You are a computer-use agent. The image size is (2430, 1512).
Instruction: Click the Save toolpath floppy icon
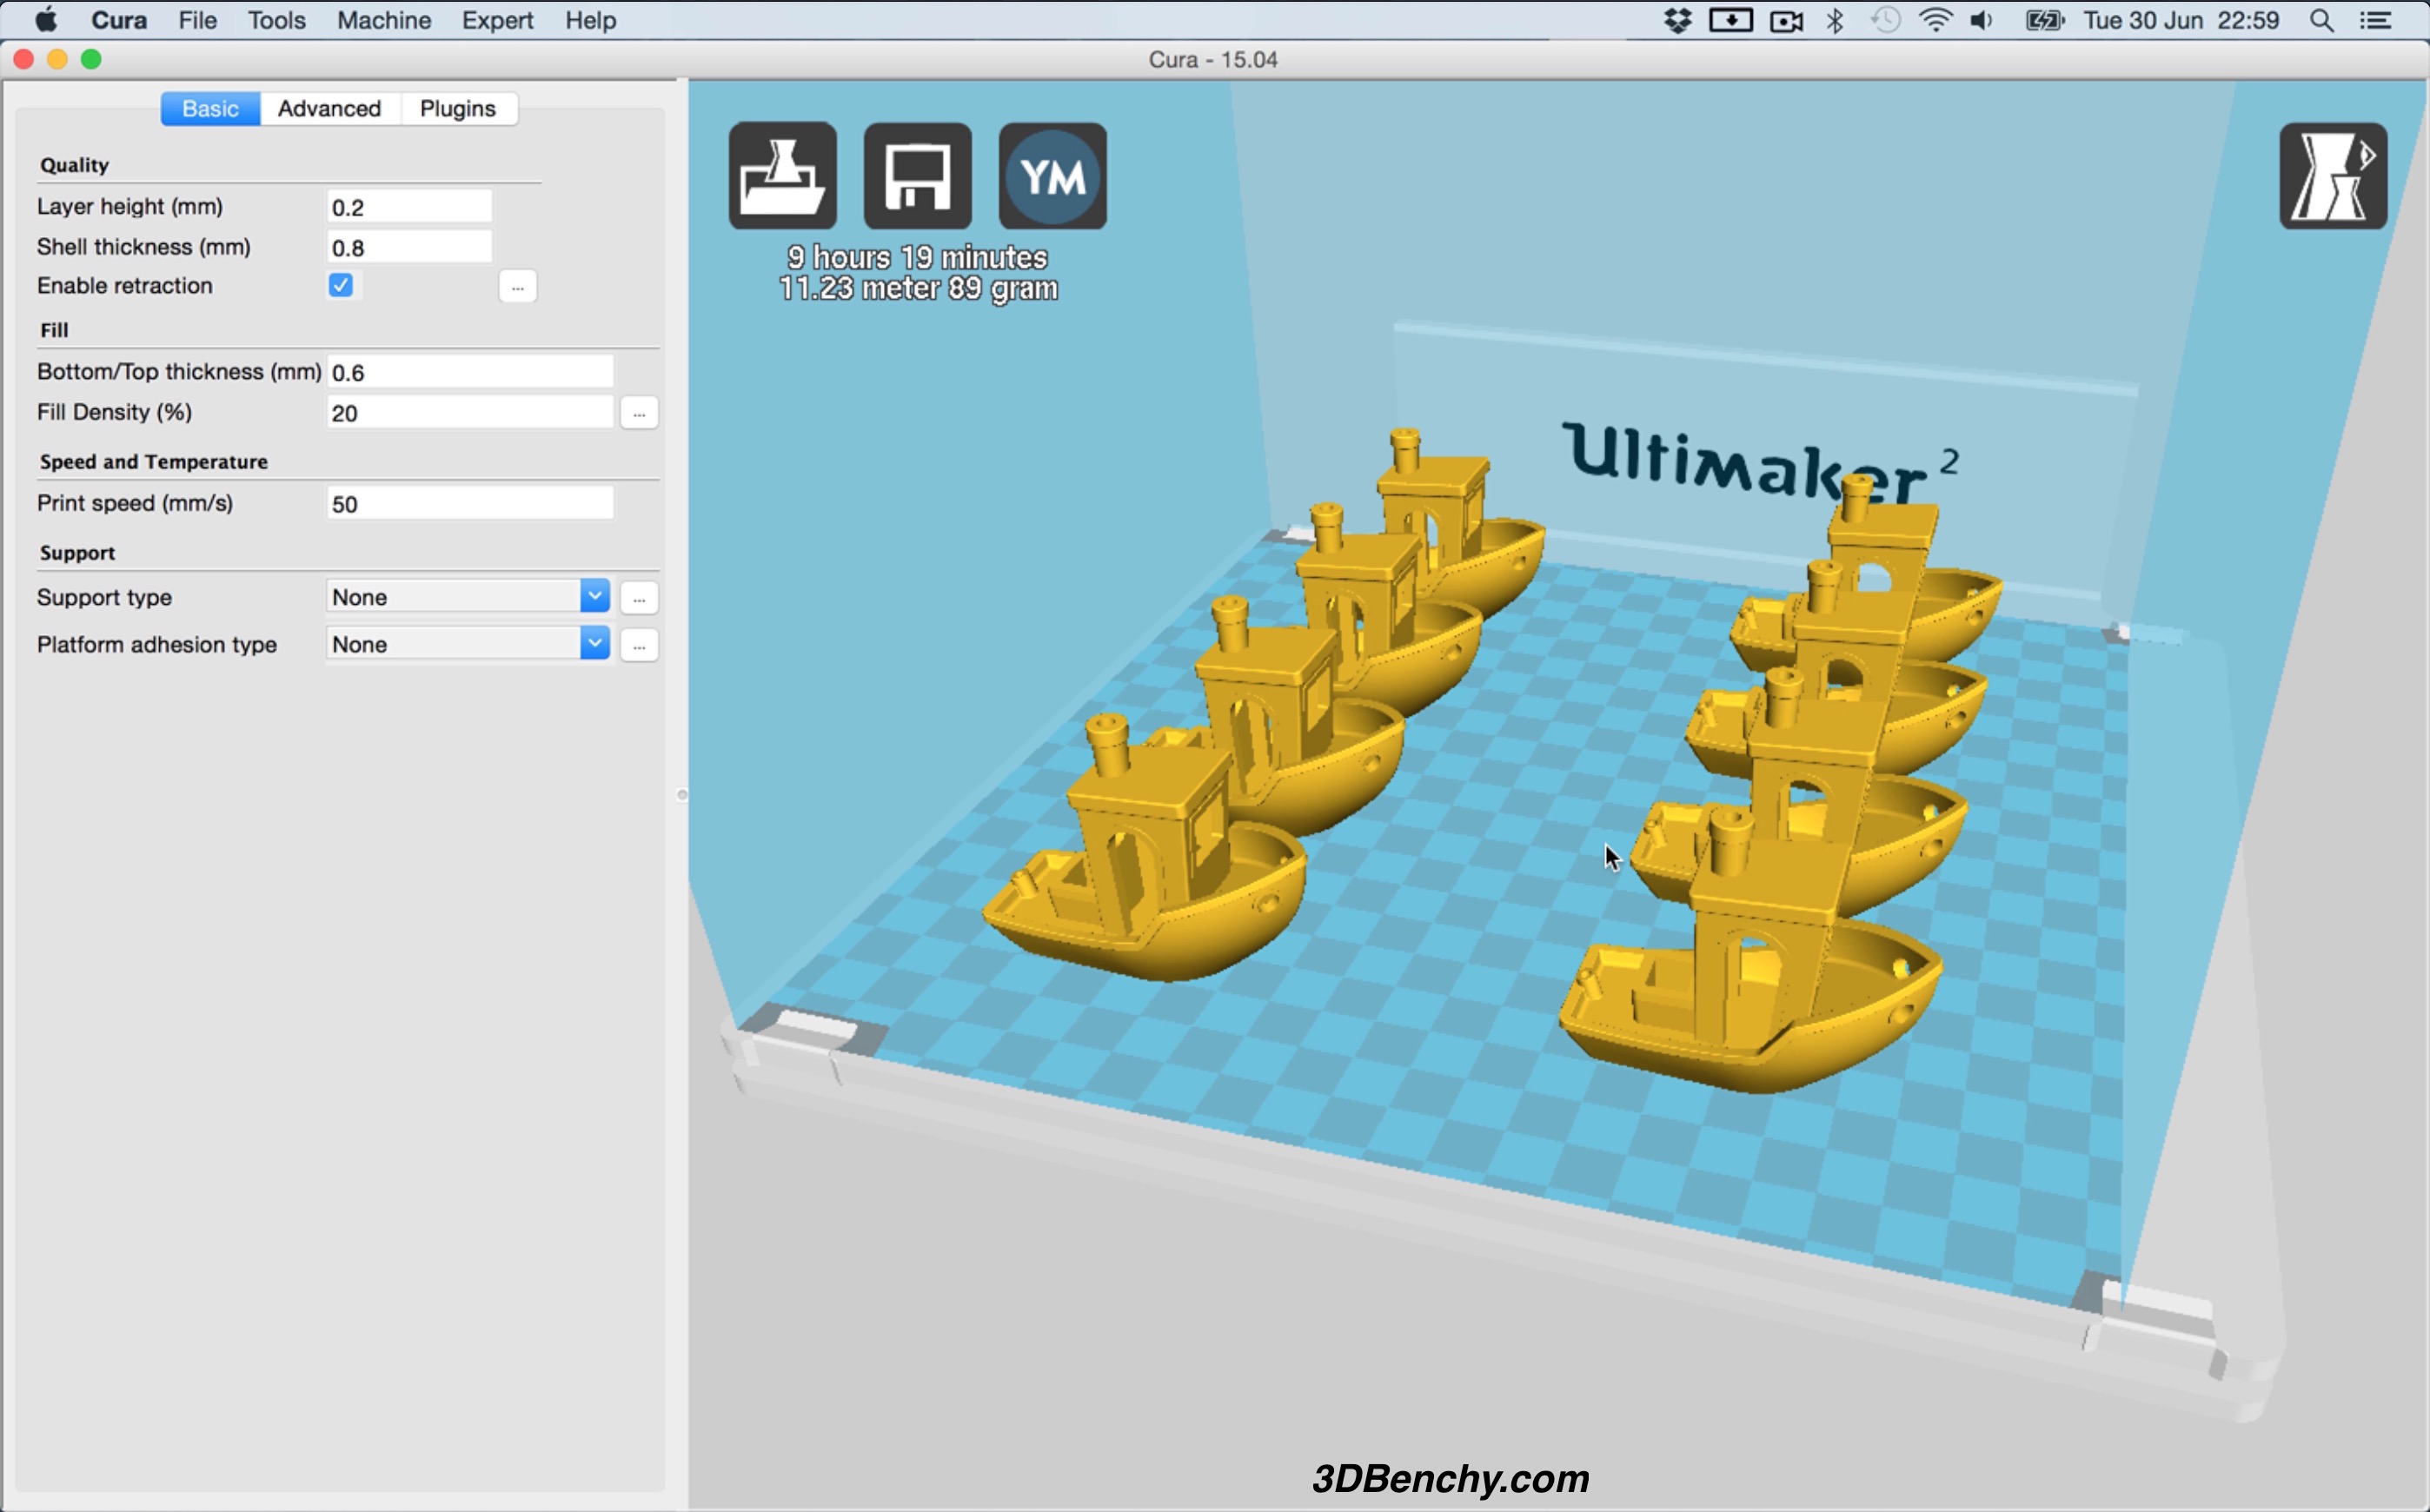point(917,176)
